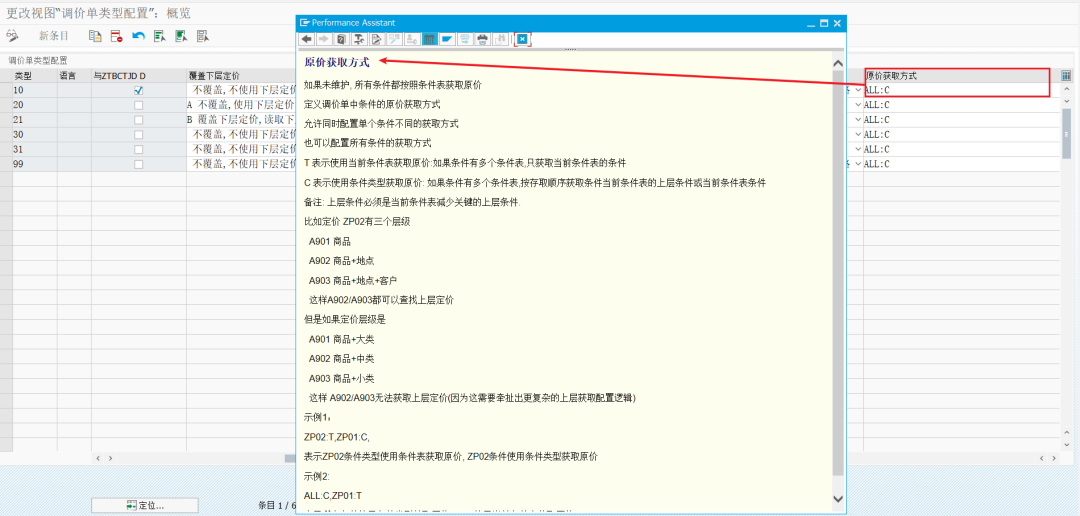
Task: Minimize the Performance Assistant window
Action: (811, 23)
